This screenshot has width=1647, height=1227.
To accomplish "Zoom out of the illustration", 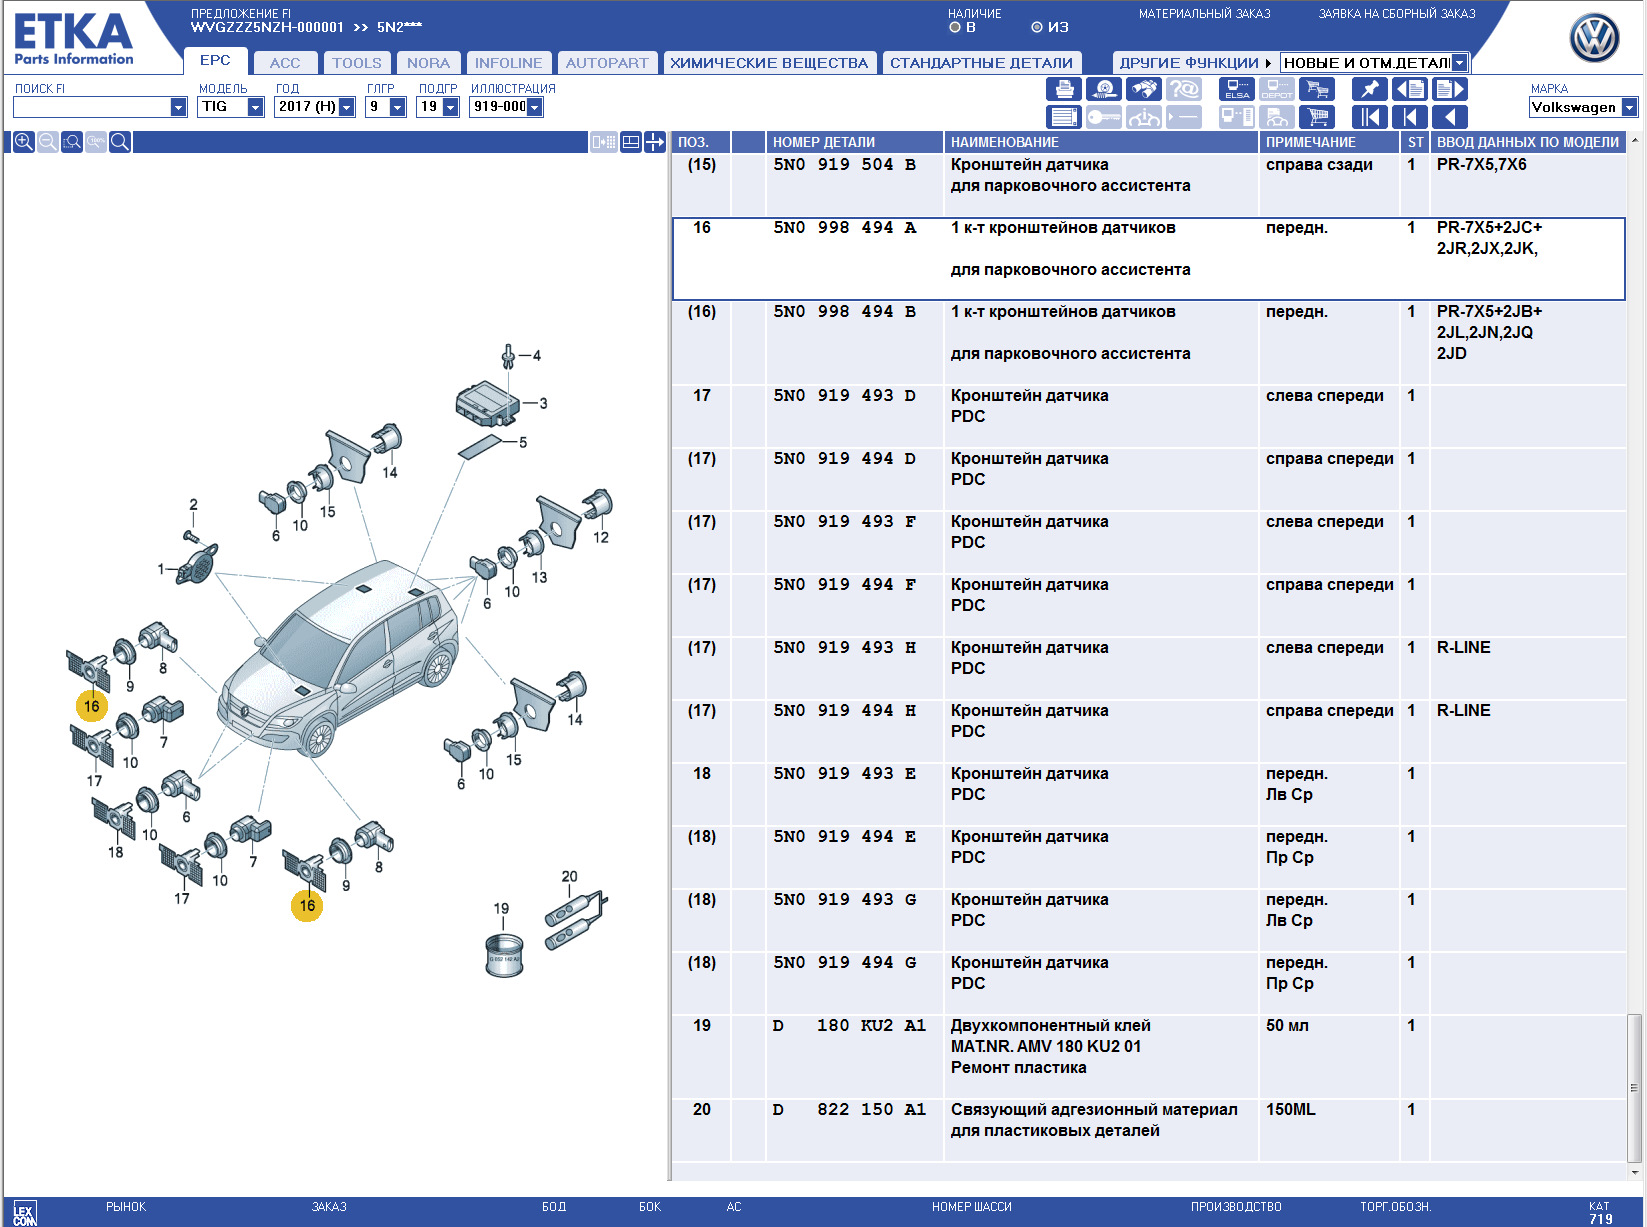I will (48, 142).
